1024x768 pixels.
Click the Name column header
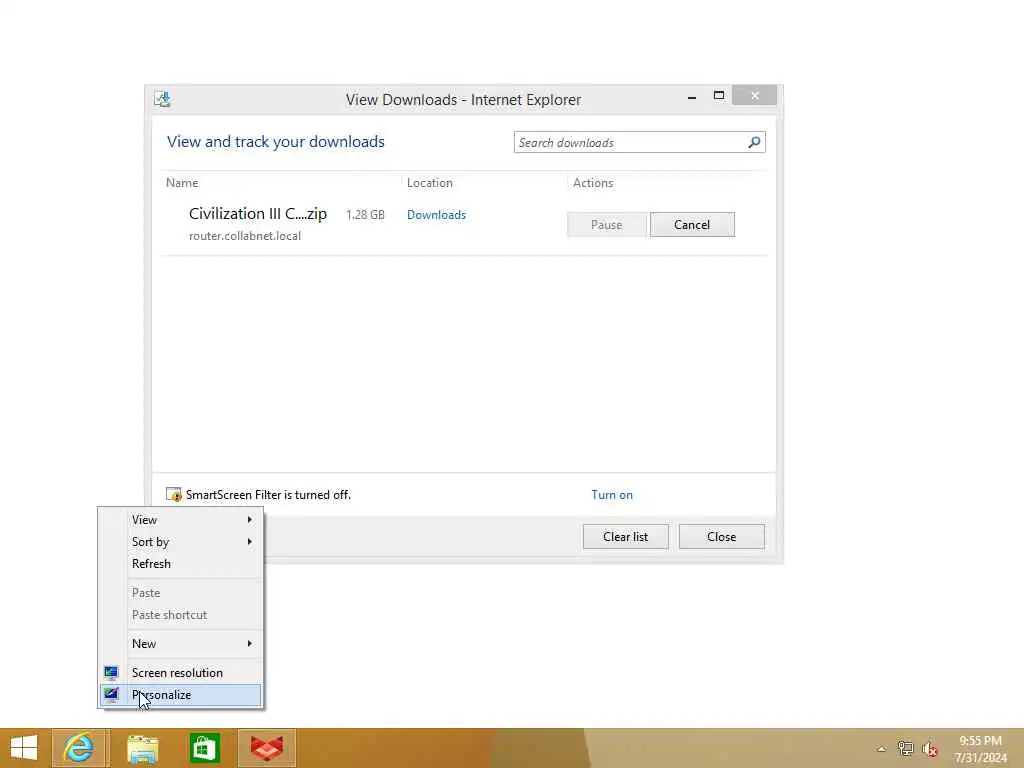(x=182, y=183)
